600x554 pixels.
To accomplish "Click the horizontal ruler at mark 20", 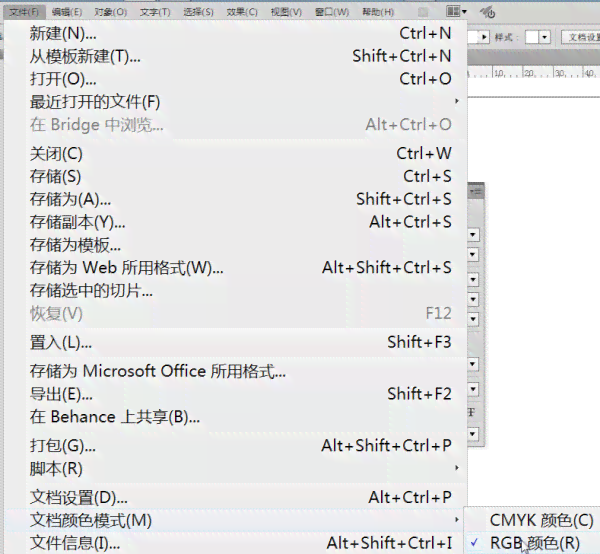I will click(530, 73).
